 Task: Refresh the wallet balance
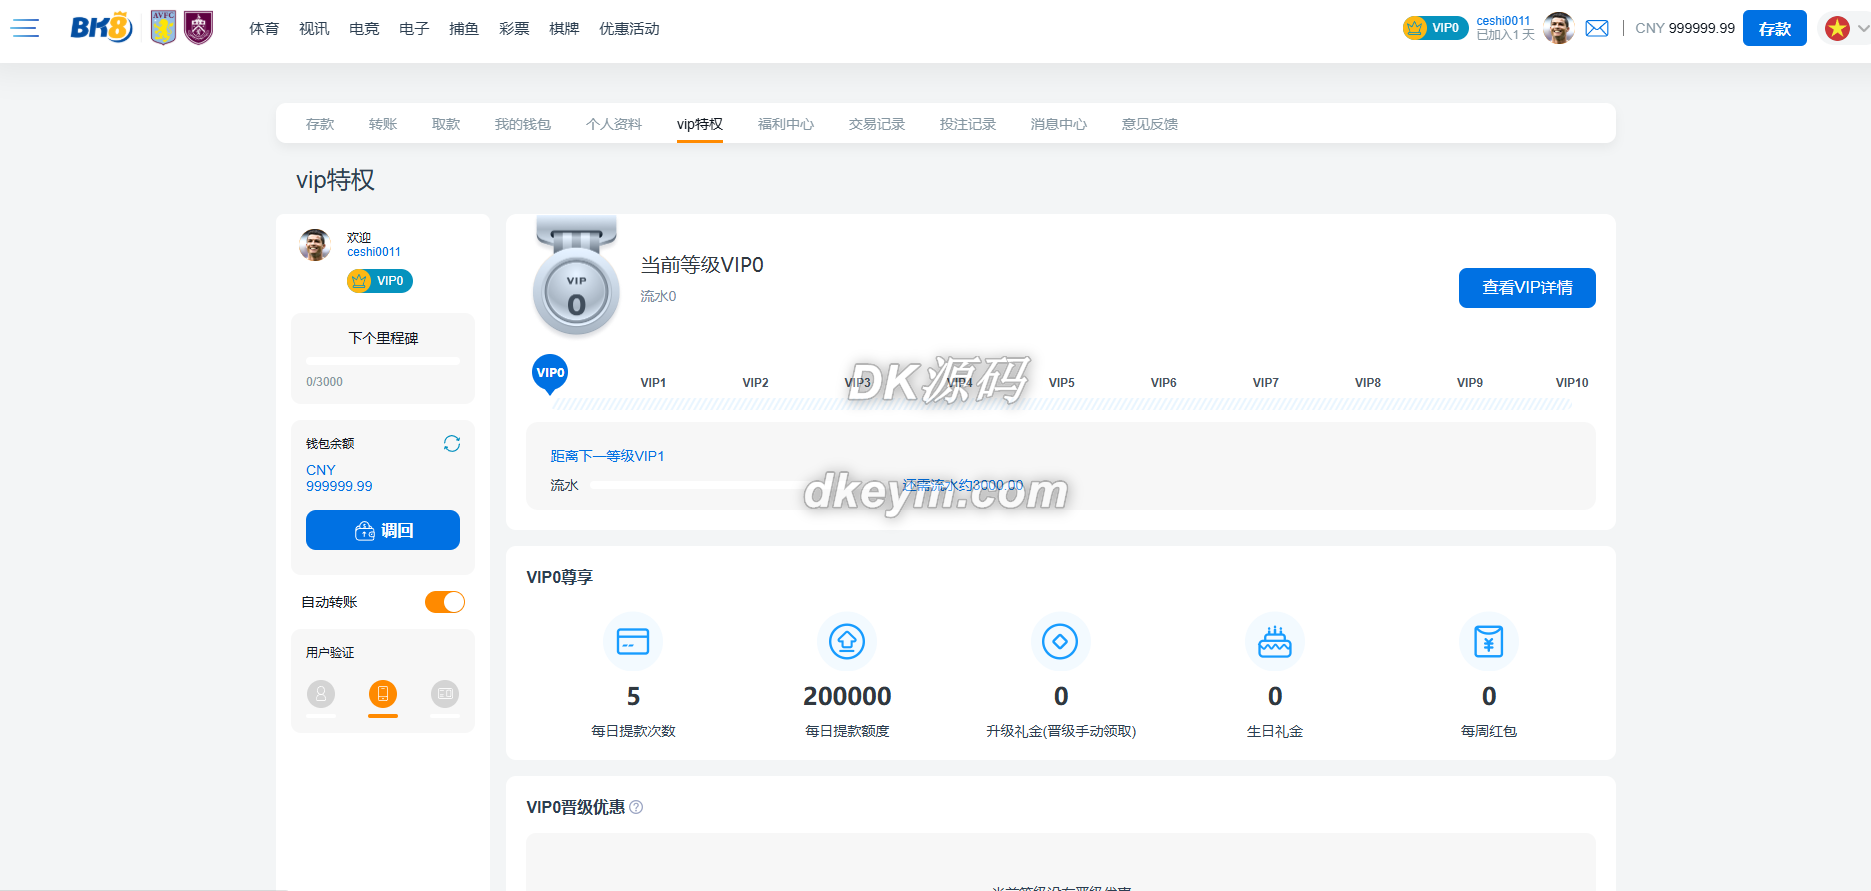coord(452,443)
